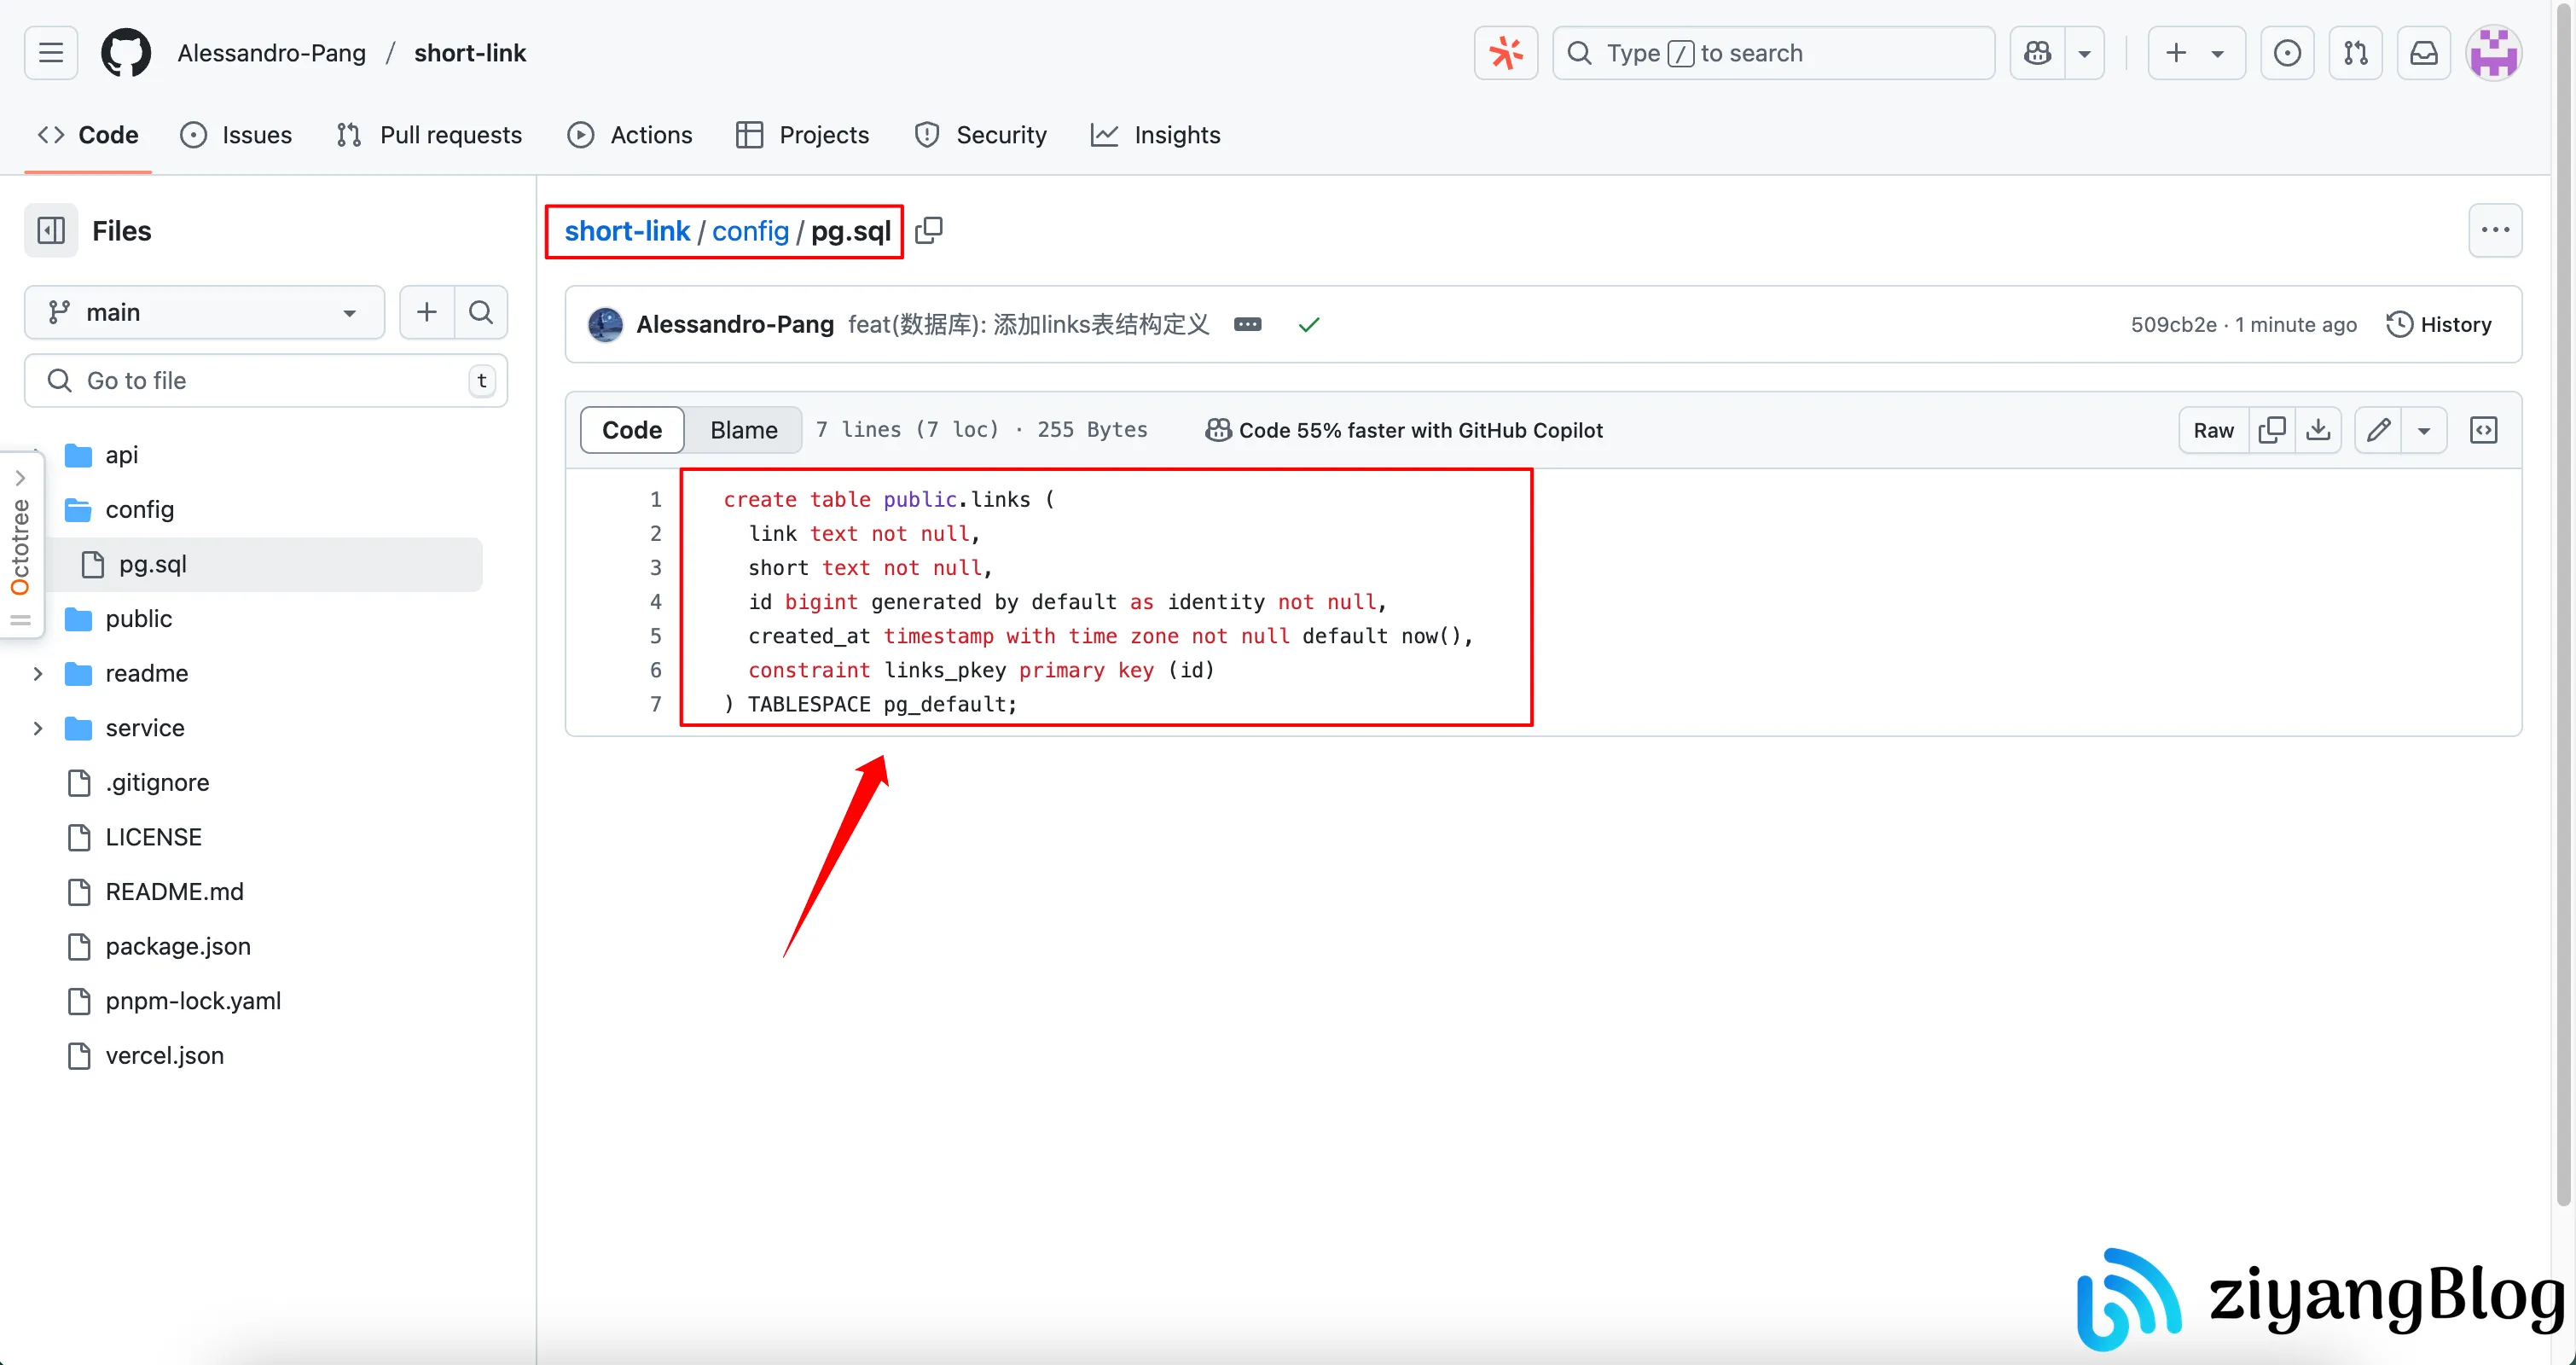Open the red asterisk extension icon

pyautogui.click(x=1506, y=53)
